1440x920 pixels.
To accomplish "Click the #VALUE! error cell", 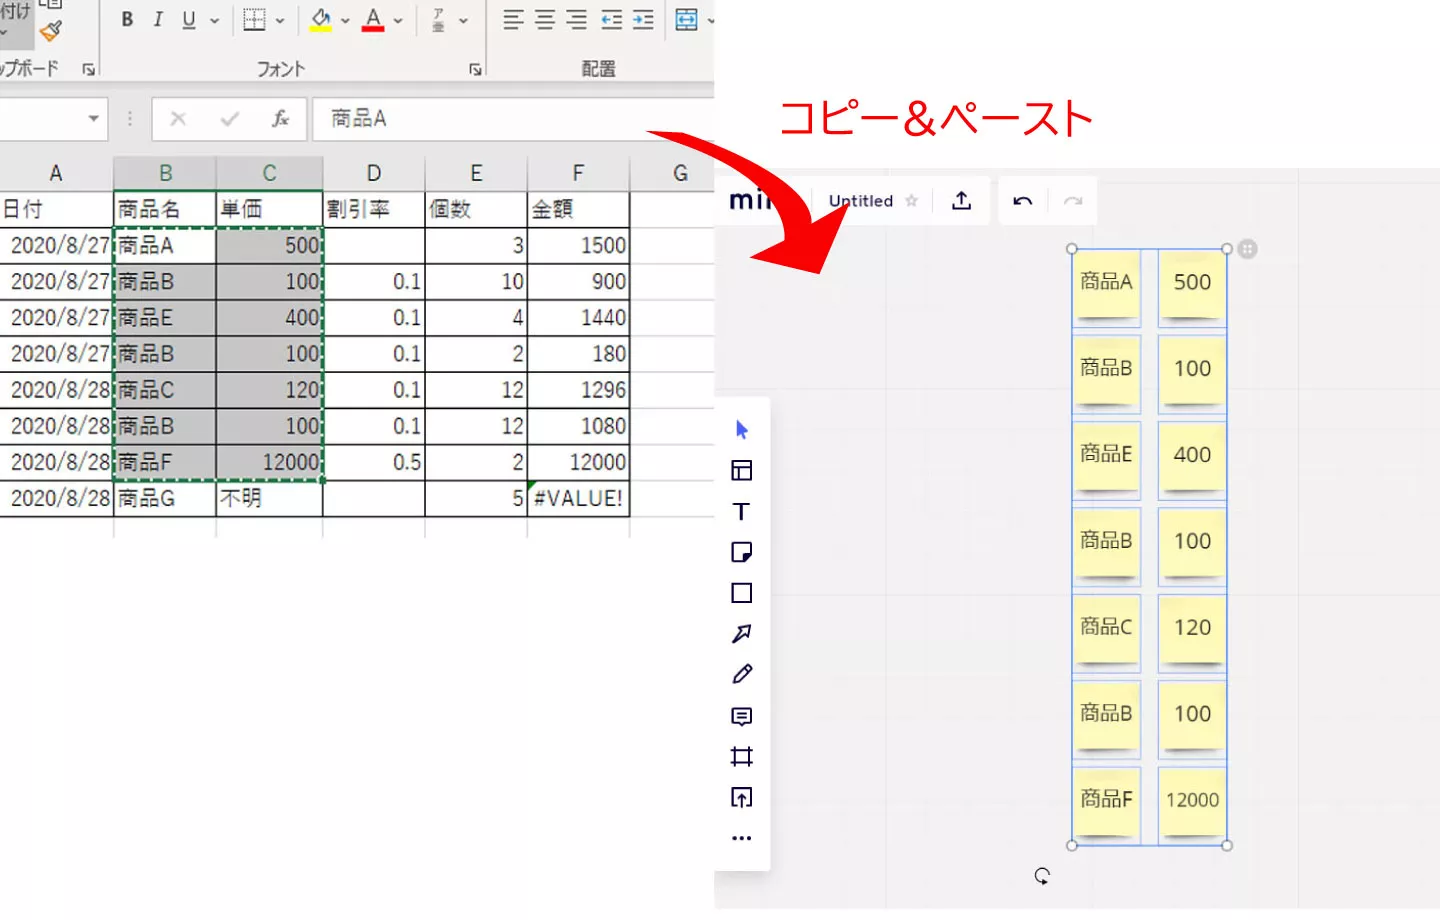I will click(x=578, y=498).
